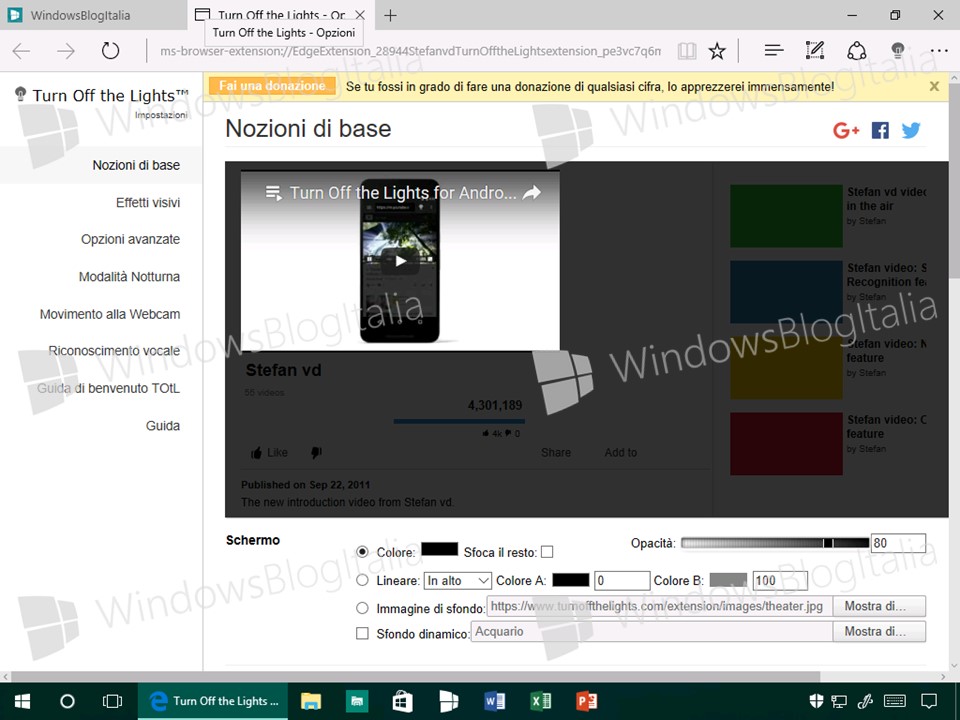The height and width of the screenshot is (720, 960).
Task: Open the Windows Start menu
Action: coord(23,701)
